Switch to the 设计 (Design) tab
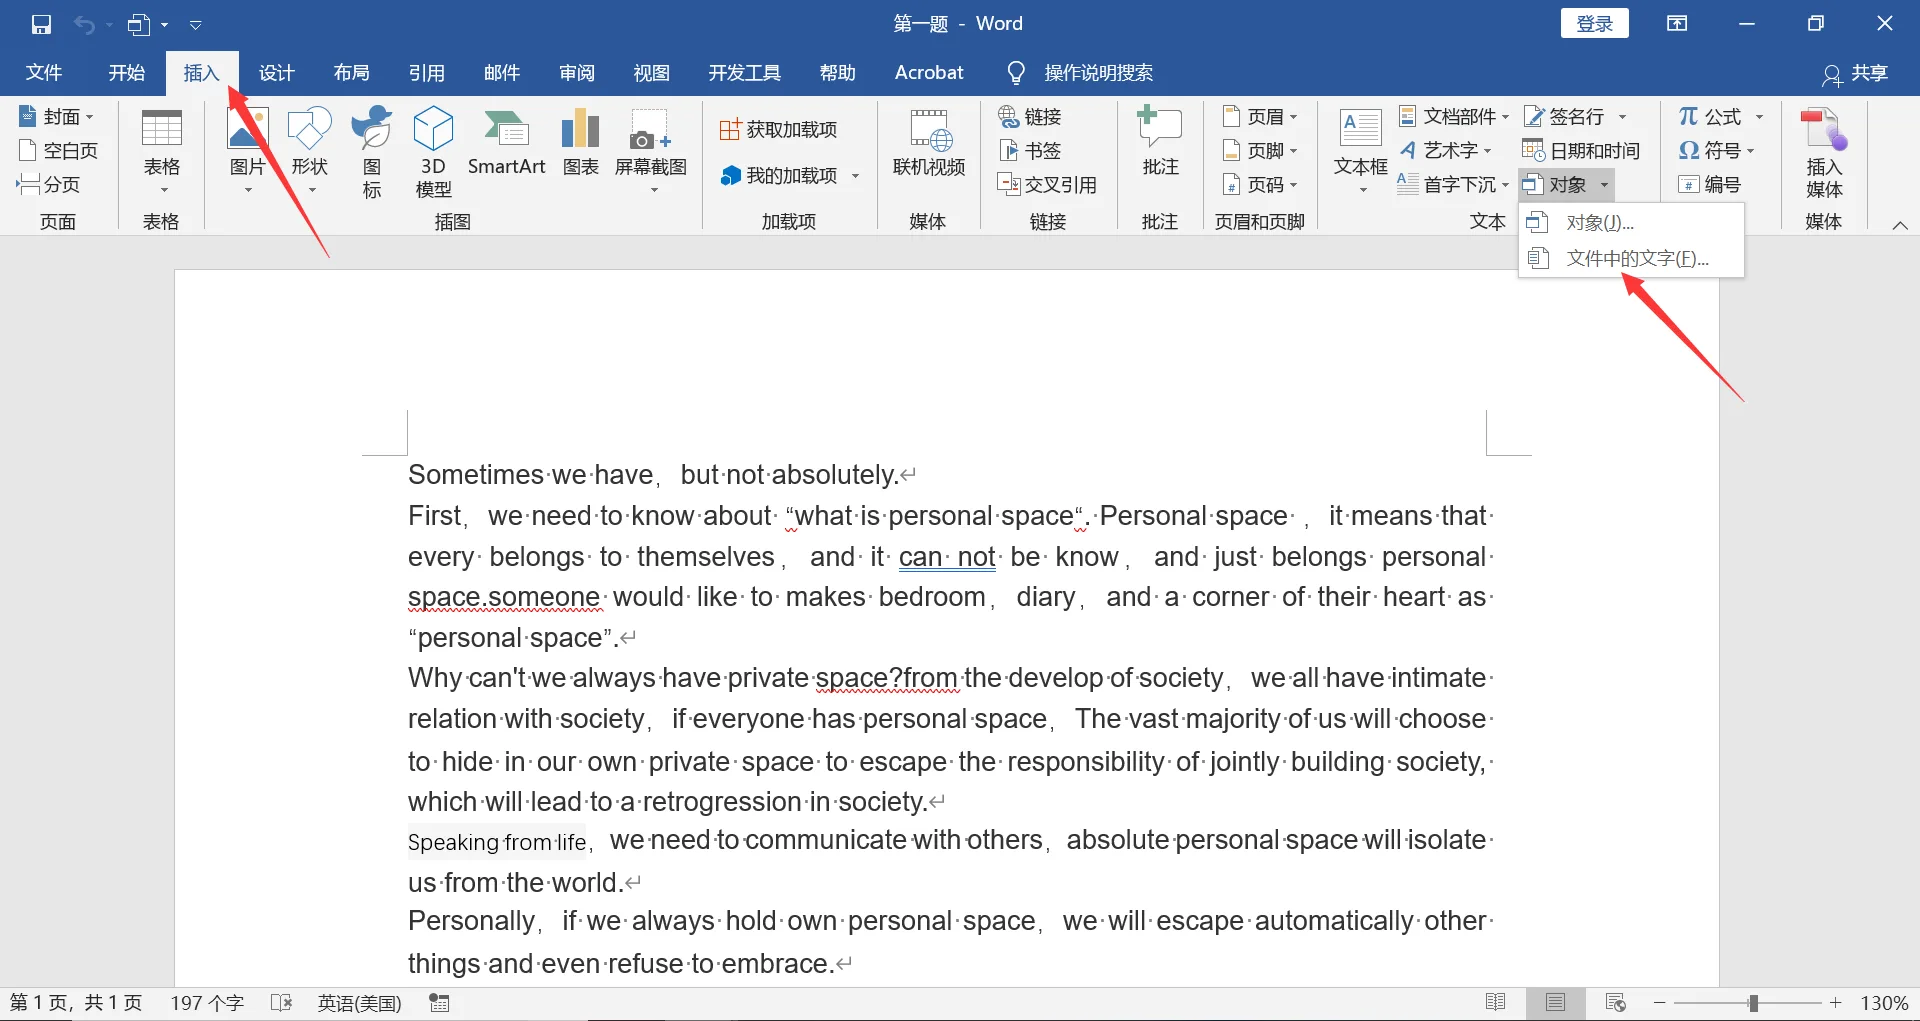Screen dimensions: 1920x1021 276,73
